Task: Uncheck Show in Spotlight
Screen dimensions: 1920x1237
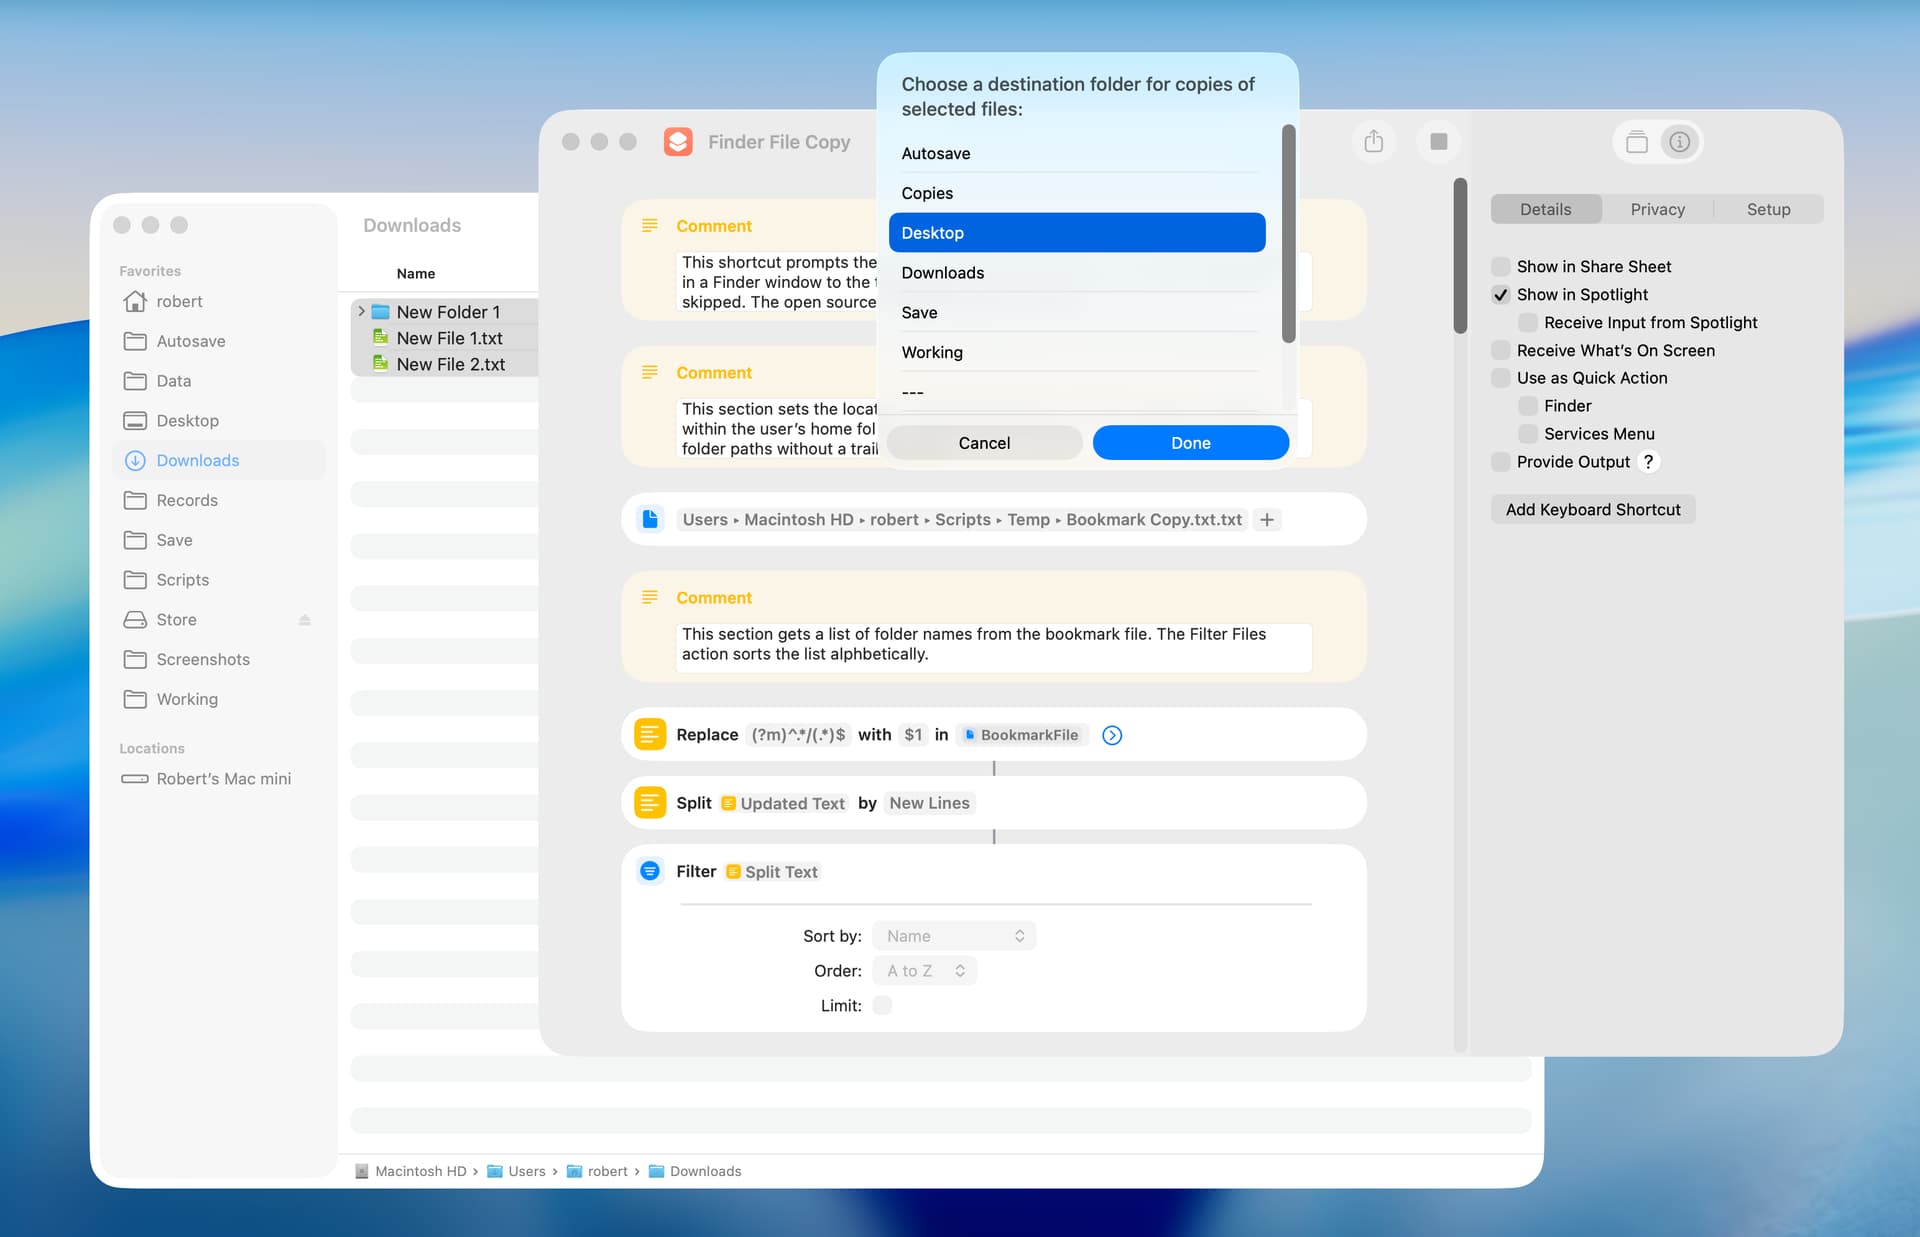Action: pyautogui.click(x=1500, y=294)
